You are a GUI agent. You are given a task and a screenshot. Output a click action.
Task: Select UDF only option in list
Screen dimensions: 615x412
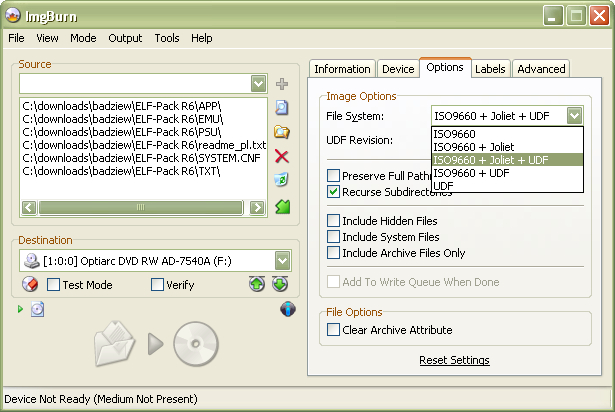point(507,186)
